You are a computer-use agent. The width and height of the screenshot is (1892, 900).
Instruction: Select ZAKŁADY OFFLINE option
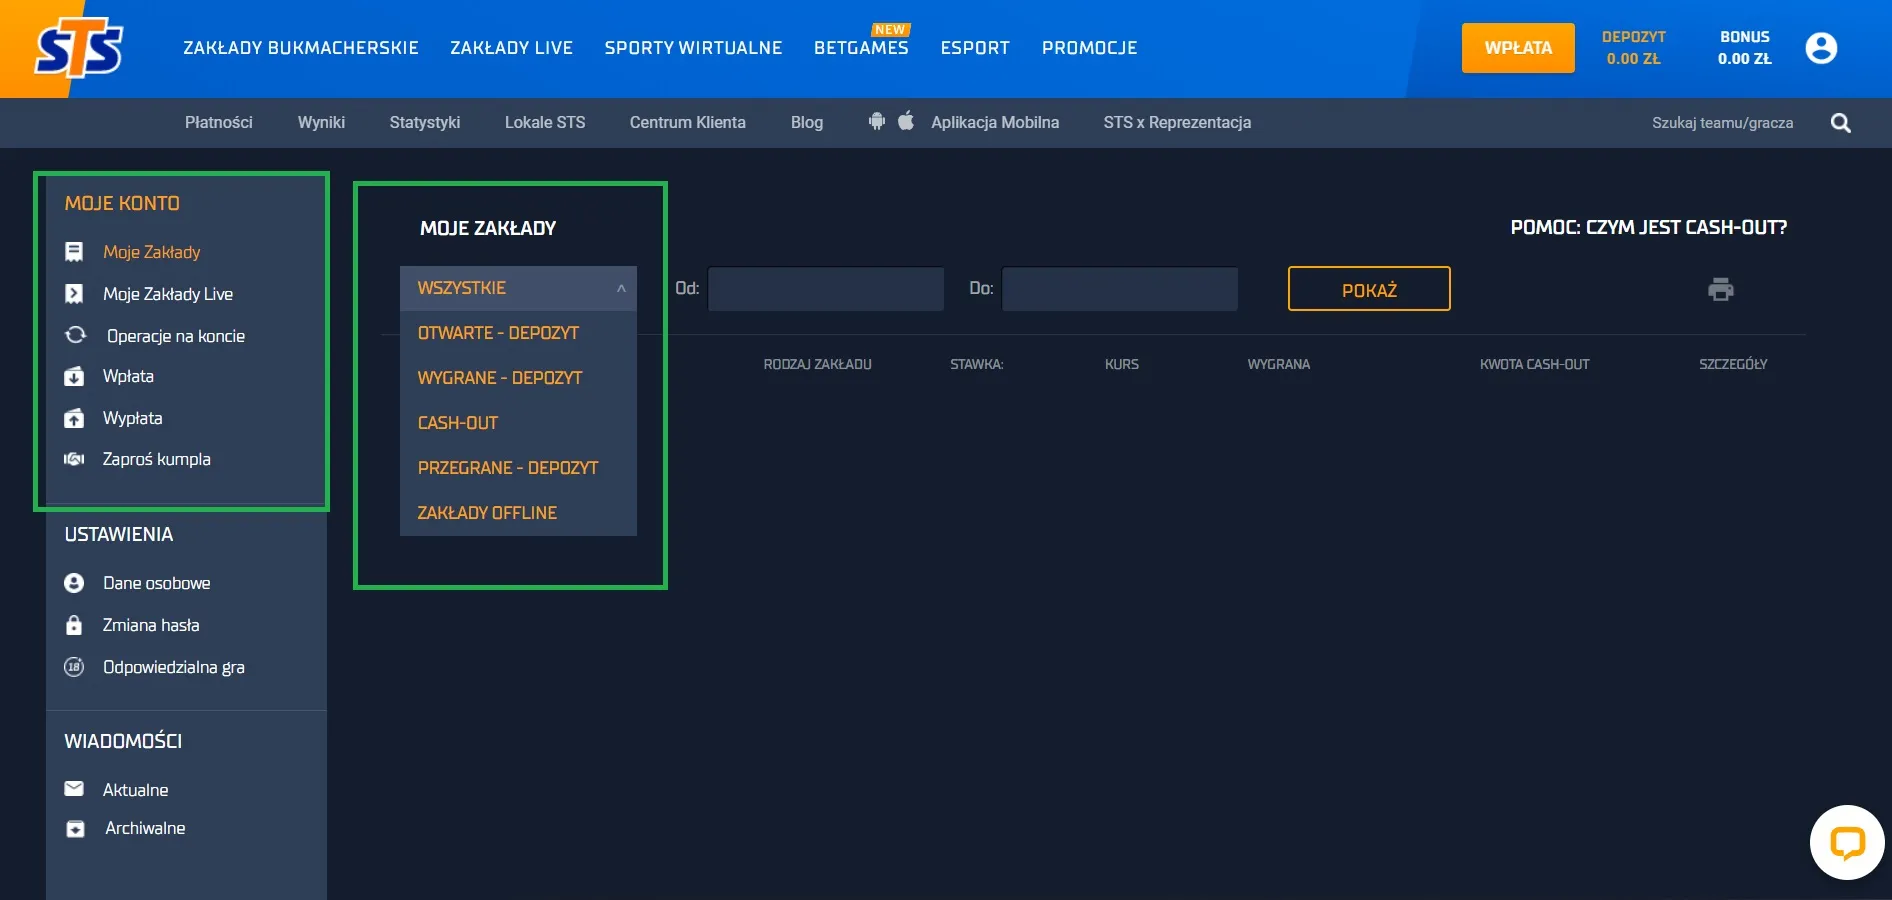click(x=518, y=513)
